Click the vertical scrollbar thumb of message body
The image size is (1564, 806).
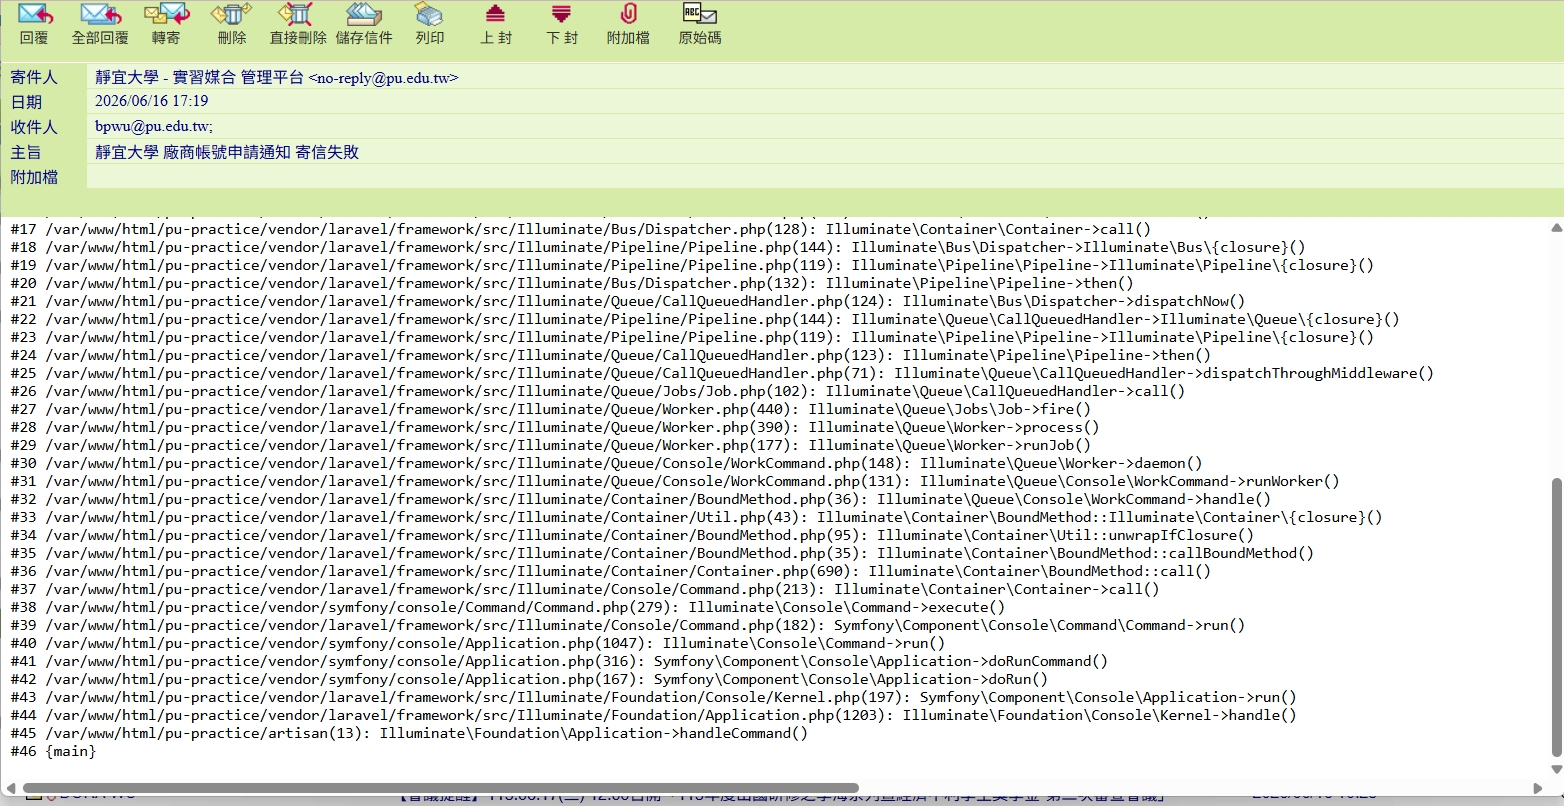click(1556, 617)
